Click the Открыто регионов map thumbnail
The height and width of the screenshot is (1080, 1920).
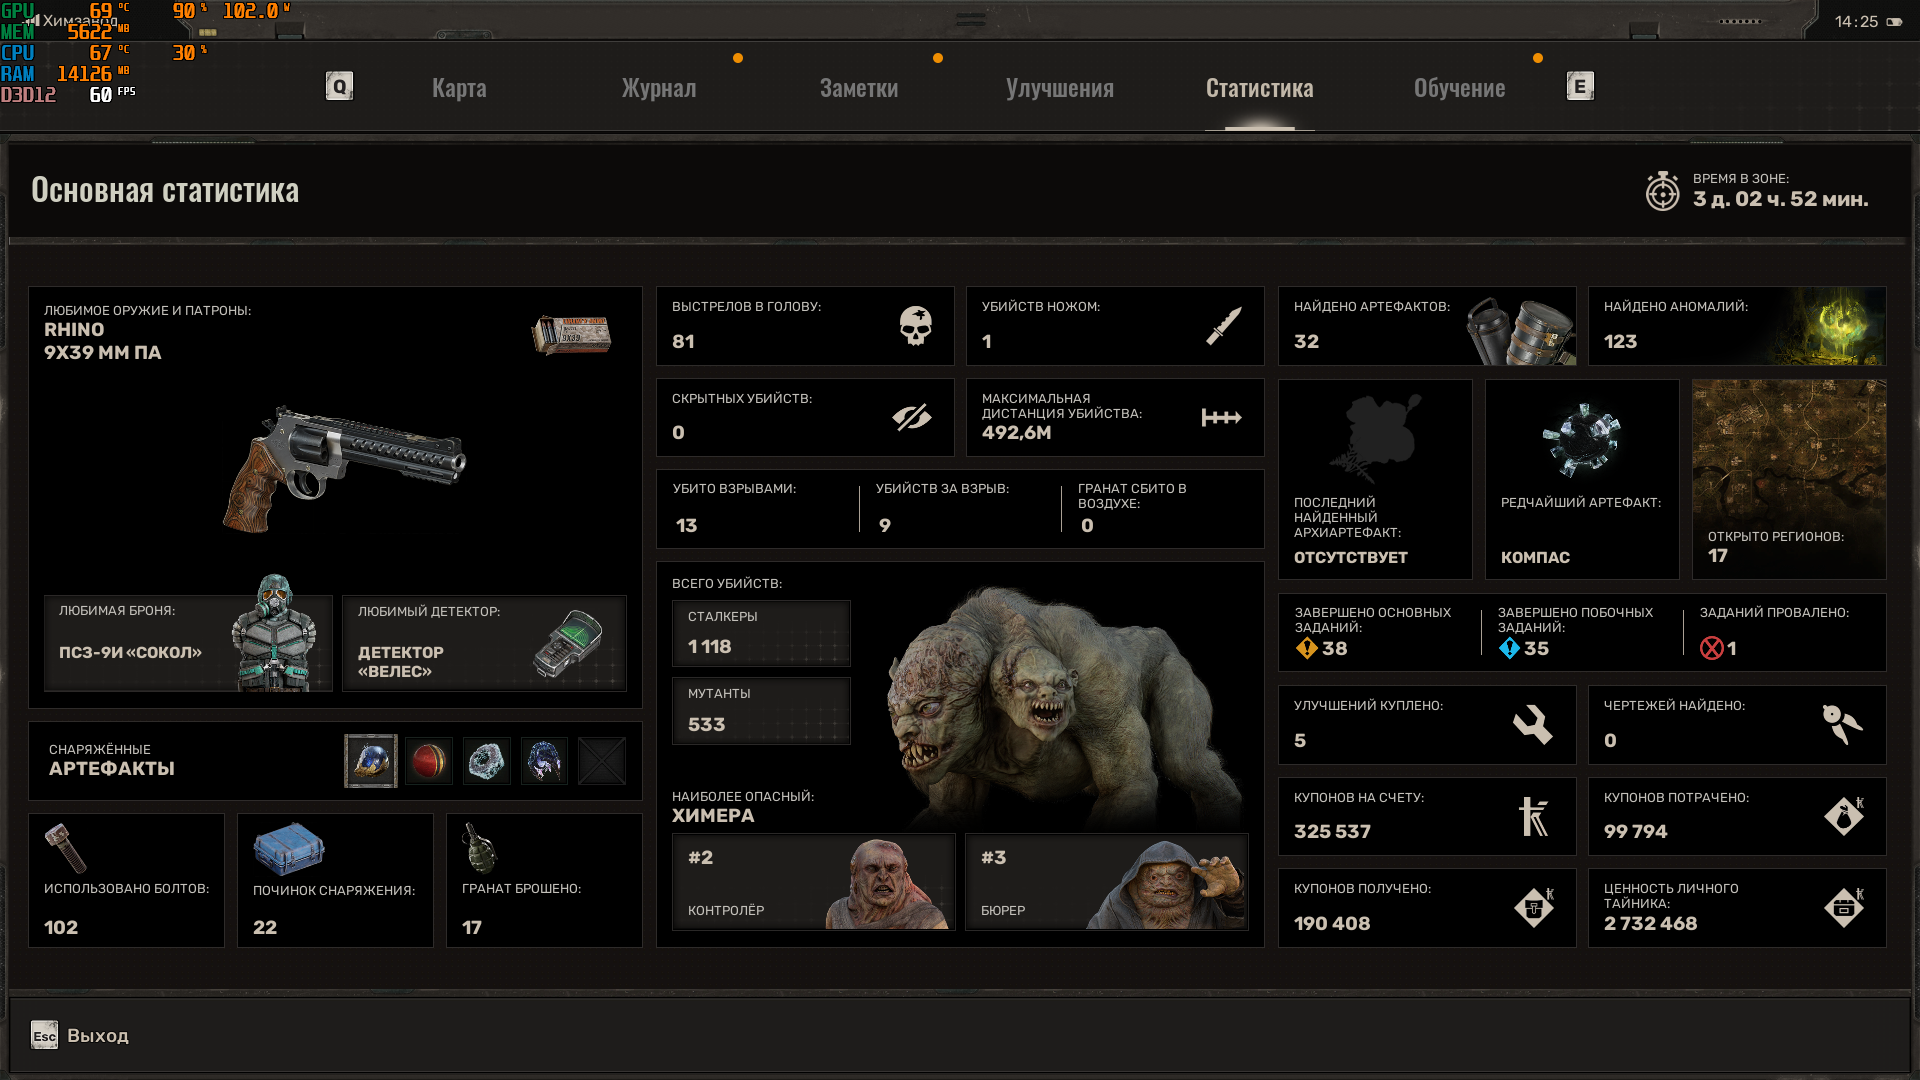[x=1789, y=479]
